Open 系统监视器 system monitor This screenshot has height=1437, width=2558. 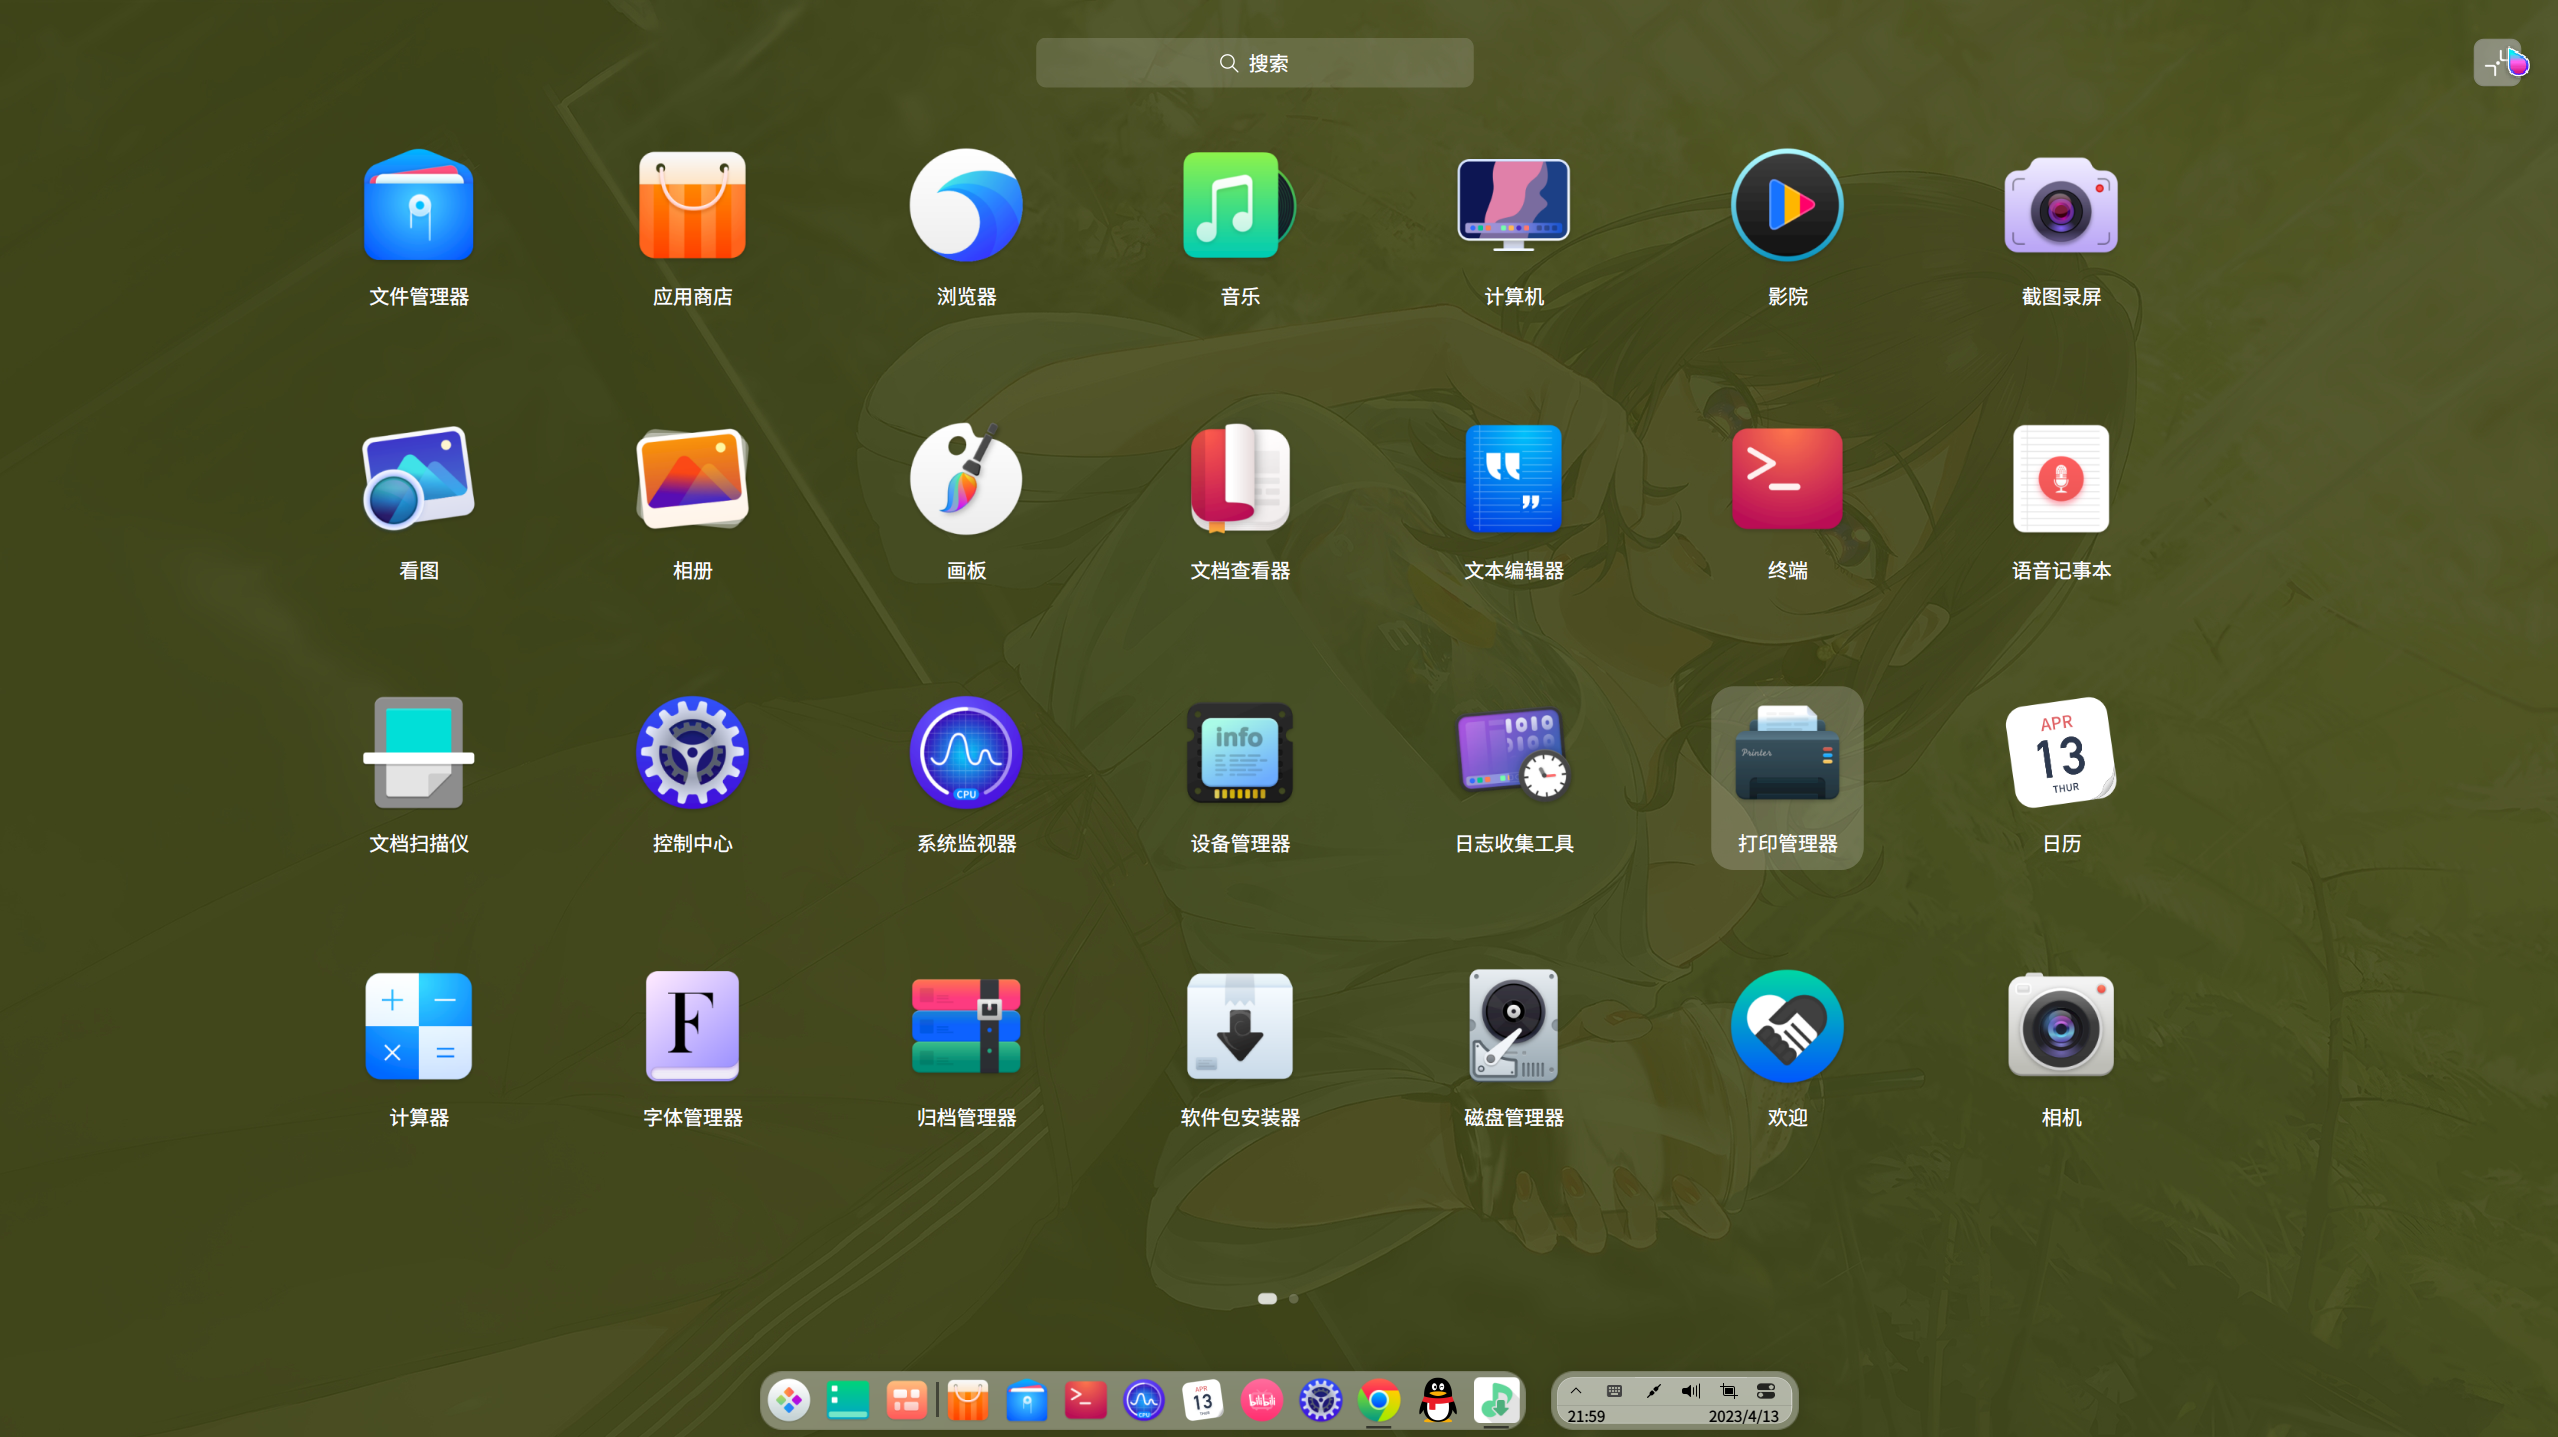965,753
